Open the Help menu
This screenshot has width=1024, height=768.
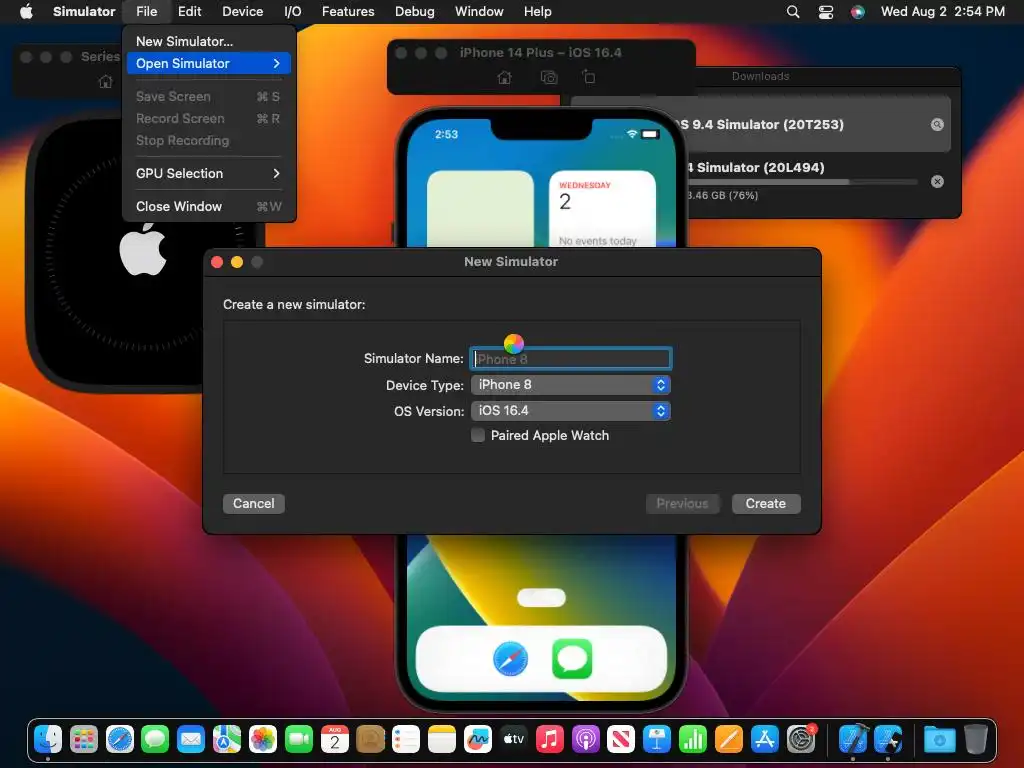(537, 12)
